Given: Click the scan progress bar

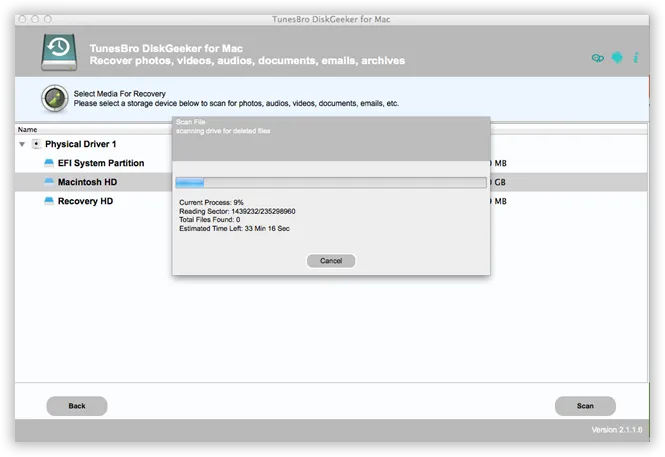Looking at the screenshot, I should tap(331, 183).
